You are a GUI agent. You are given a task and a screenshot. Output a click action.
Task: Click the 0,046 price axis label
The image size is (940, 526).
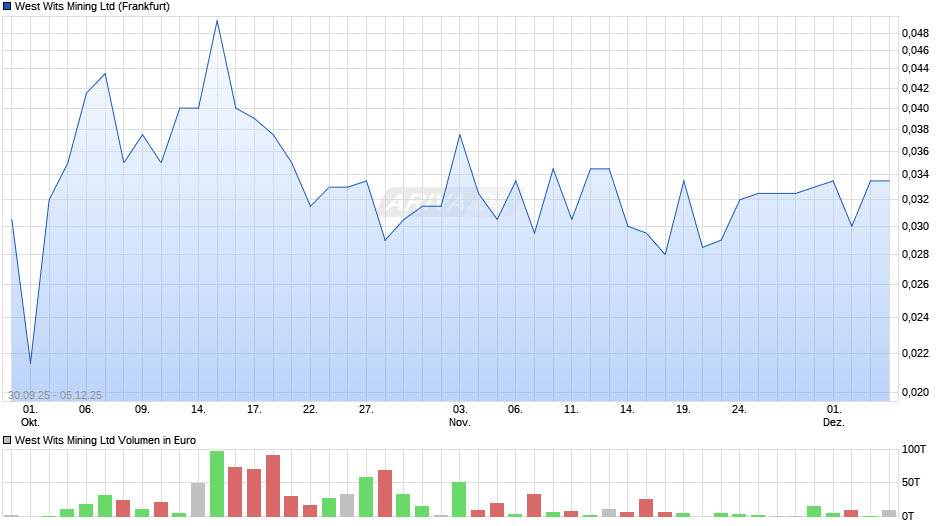[915, 50]
